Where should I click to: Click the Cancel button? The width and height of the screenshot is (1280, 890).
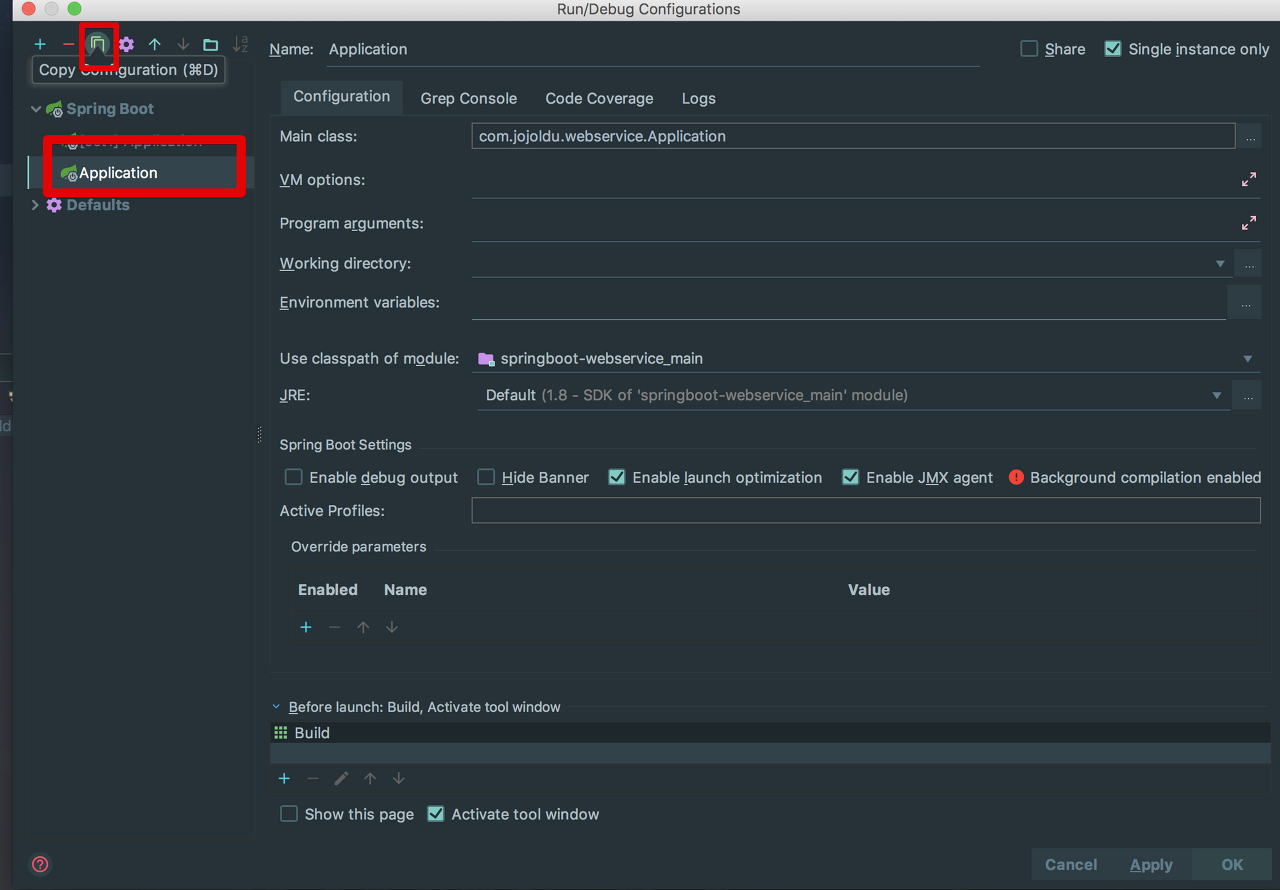1071,865
